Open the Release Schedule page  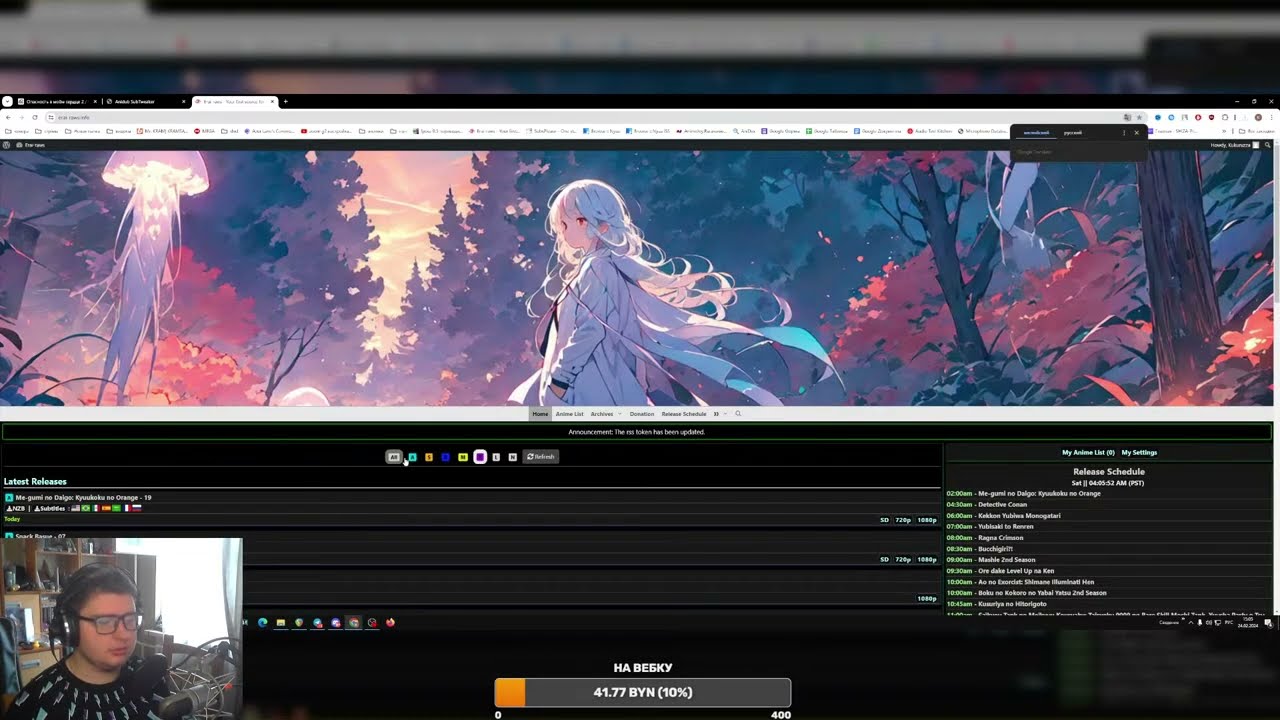[x=684, y=414]
